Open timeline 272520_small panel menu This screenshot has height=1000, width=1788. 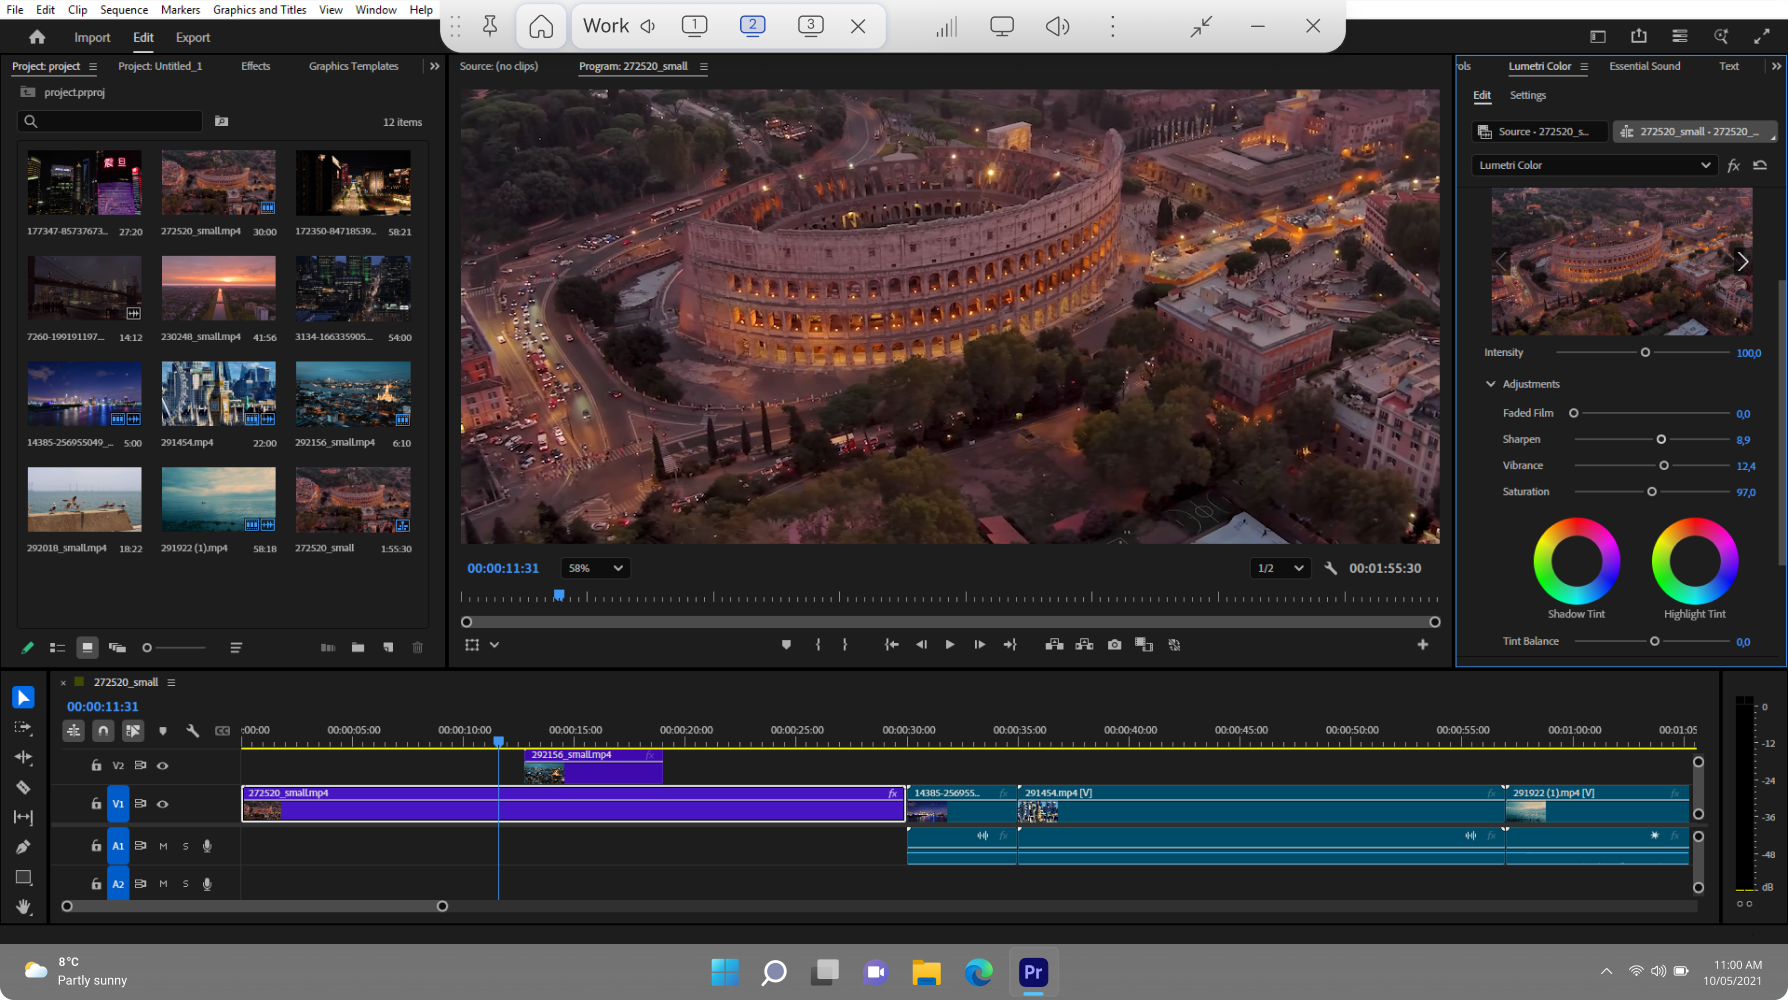click(171, 682)
